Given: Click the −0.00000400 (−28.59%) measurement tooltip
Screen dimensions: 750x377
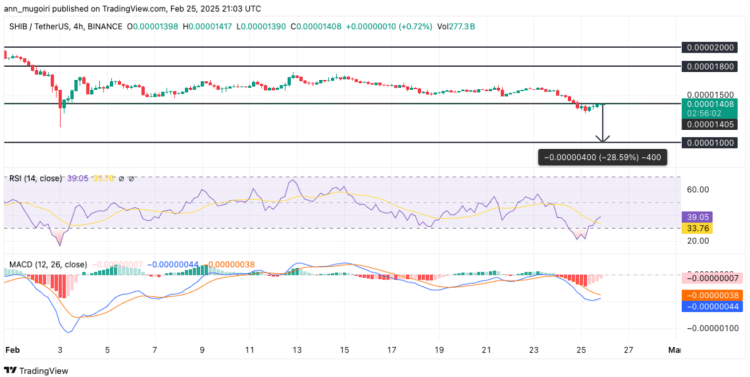Looking at the screenshot, I should pos(603,157).
